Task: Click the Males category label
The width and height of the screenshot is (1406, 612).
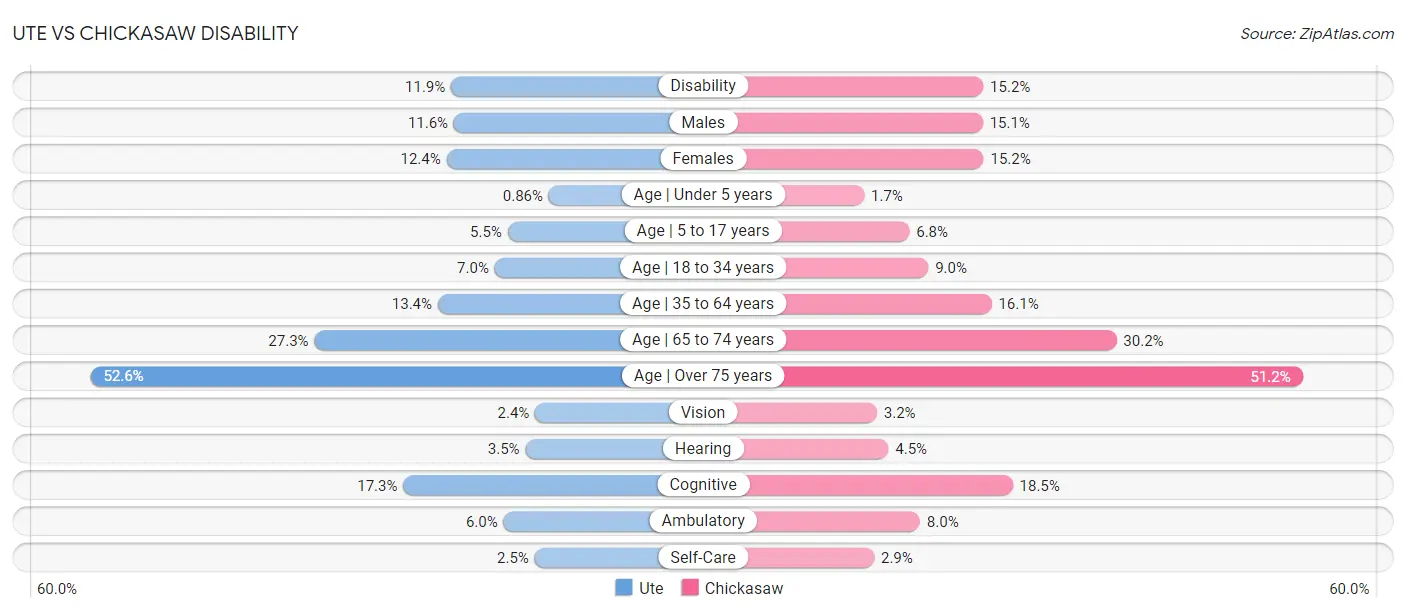Action: point(703,122)
